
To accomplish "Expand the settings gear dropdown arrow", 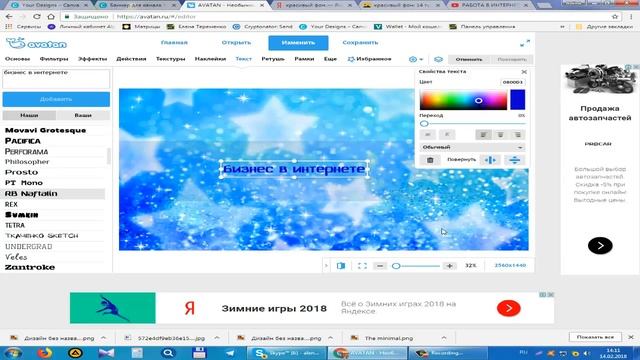I will click(x=421, y=60).
